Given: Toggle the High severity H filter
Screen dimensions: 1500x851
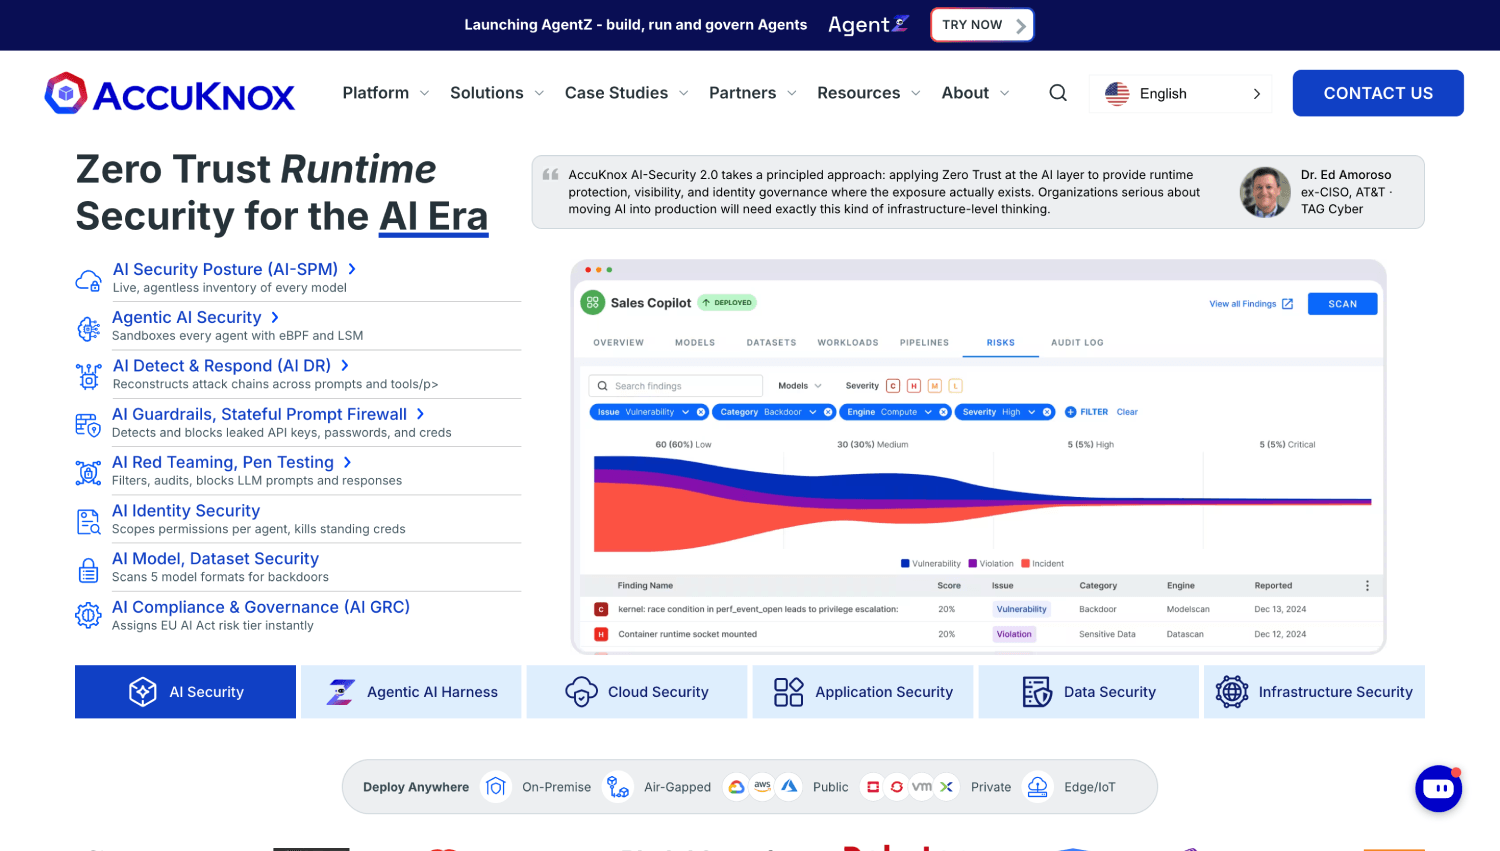Looking at the screenshot, I should (914, 386).
